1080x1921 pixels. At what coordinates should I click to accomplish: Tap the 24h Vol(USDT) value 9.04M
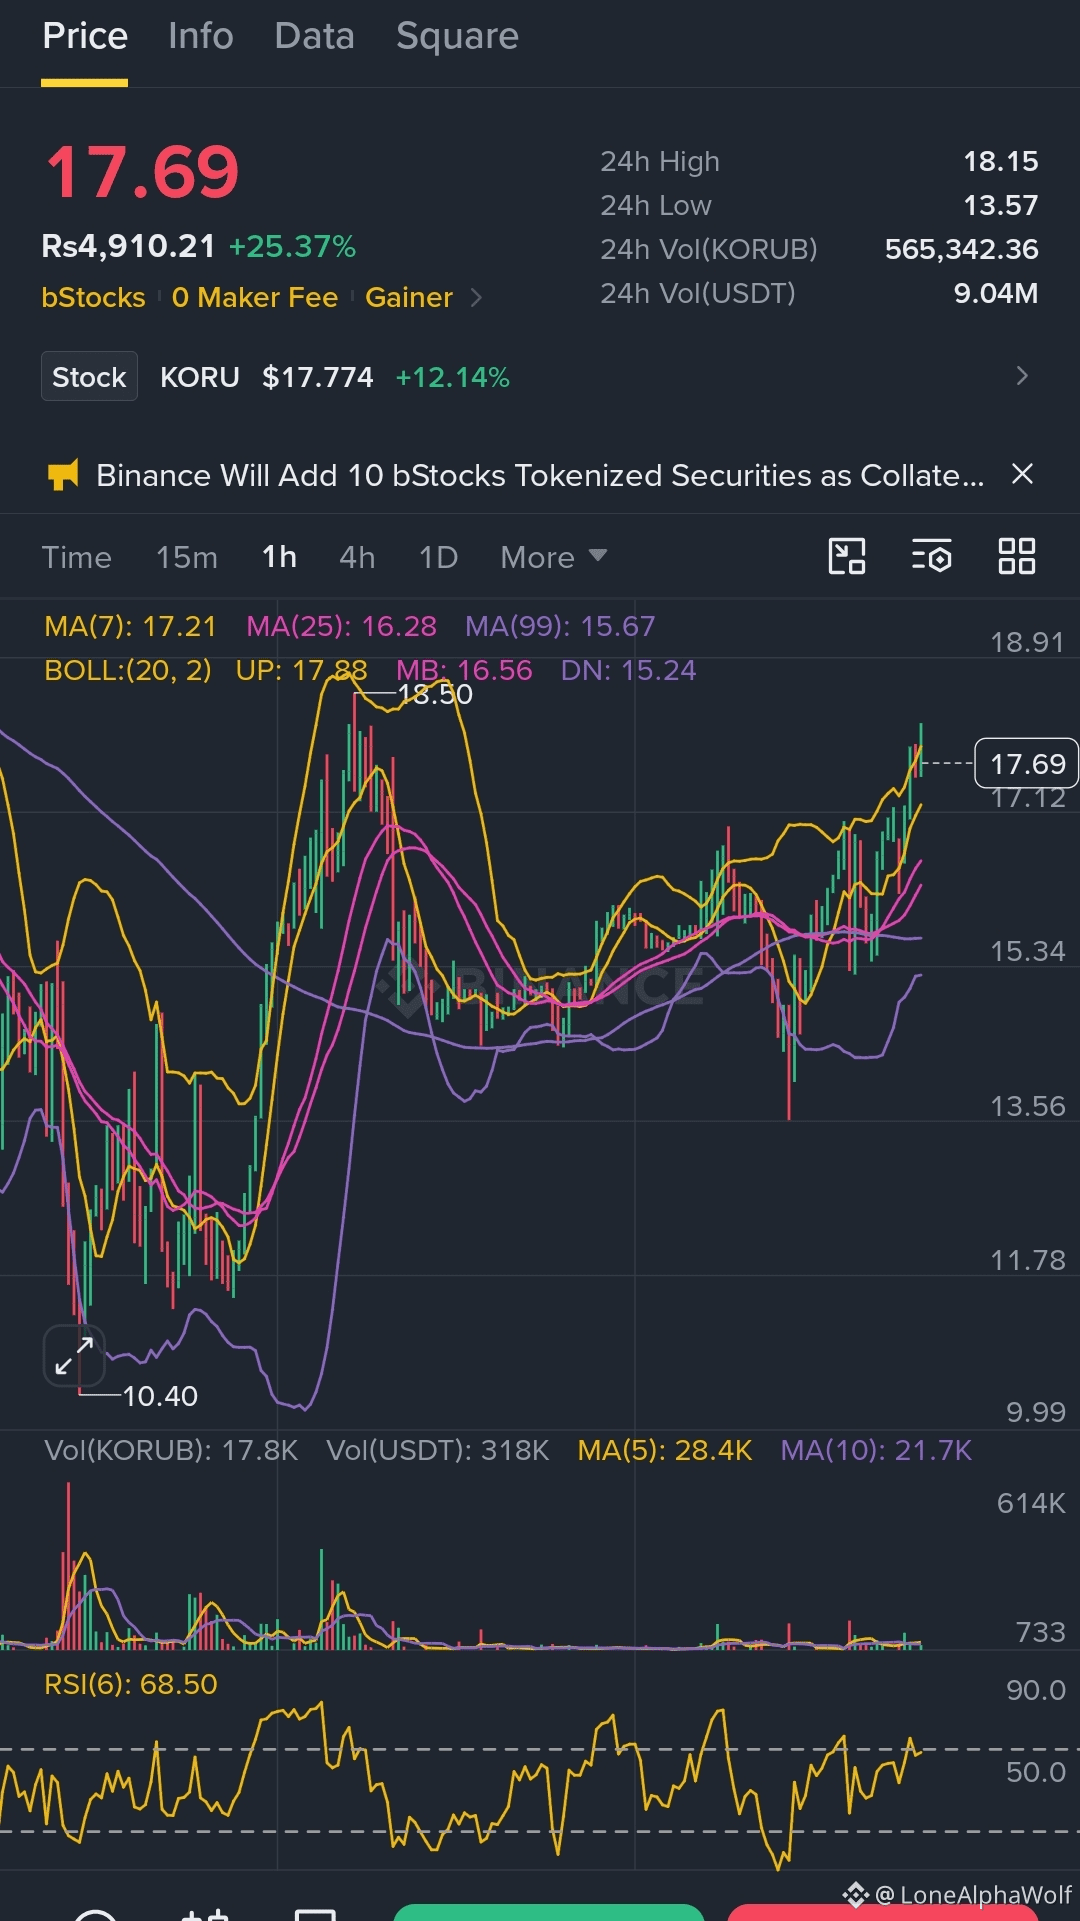pyautogui.click(x=995, y=293)
